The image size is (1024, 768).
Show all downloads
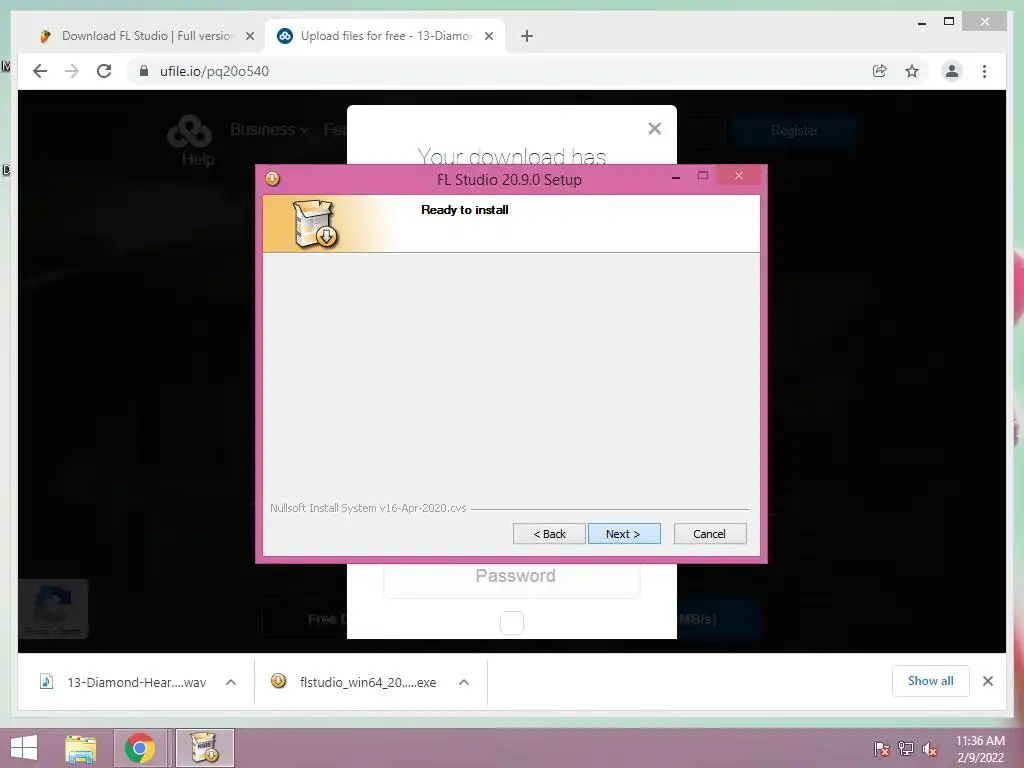click(x=931, y=681)
